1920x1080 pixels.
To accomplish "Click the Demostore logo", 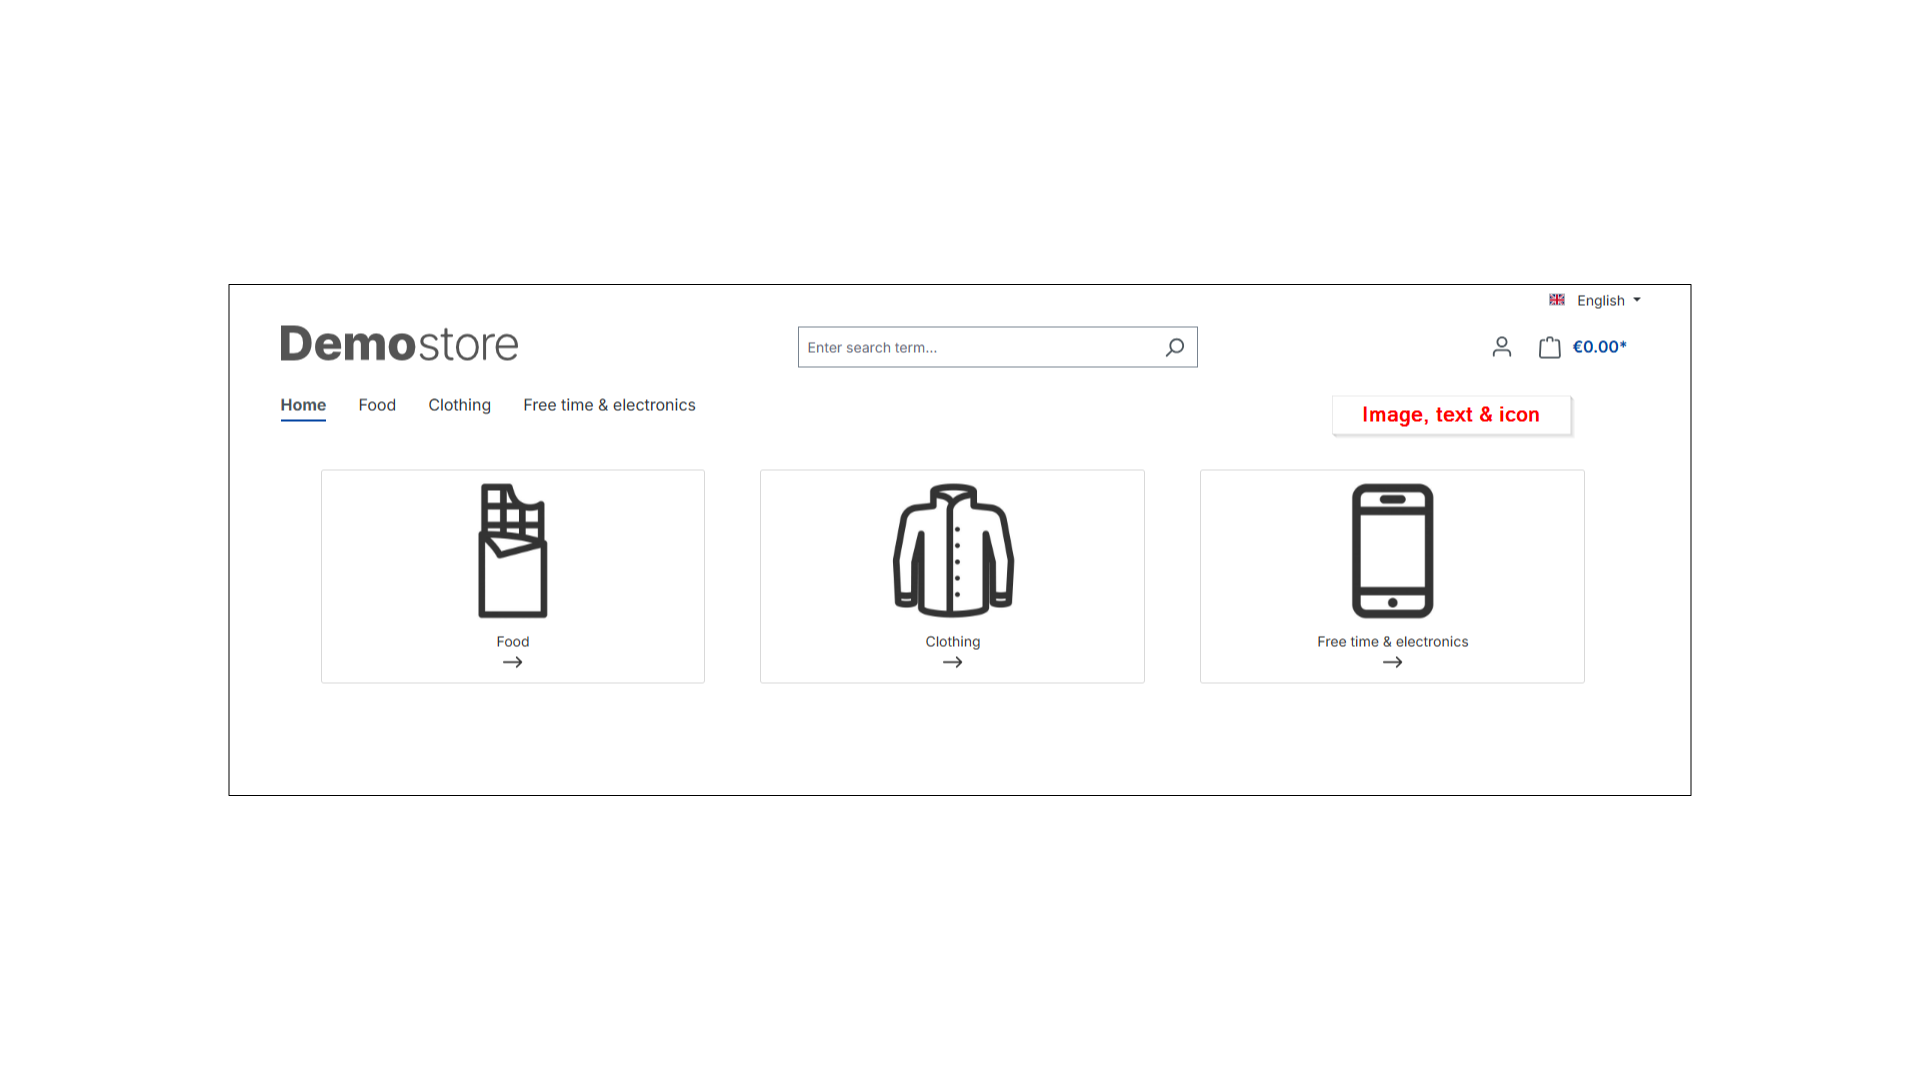I will (399, 344).
